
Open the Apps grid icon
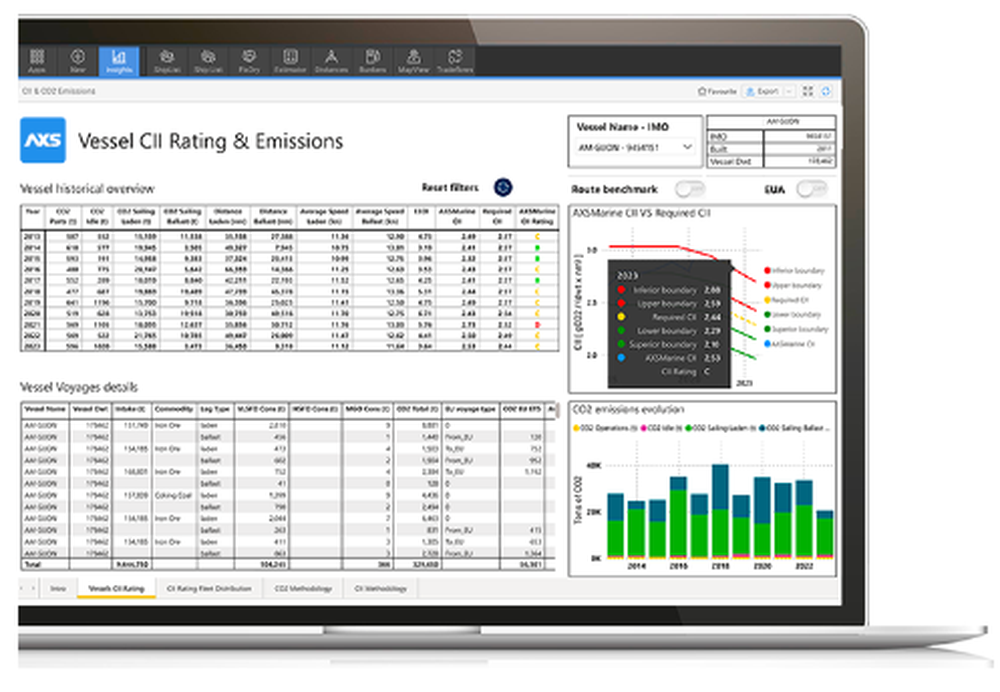[37, 61]
